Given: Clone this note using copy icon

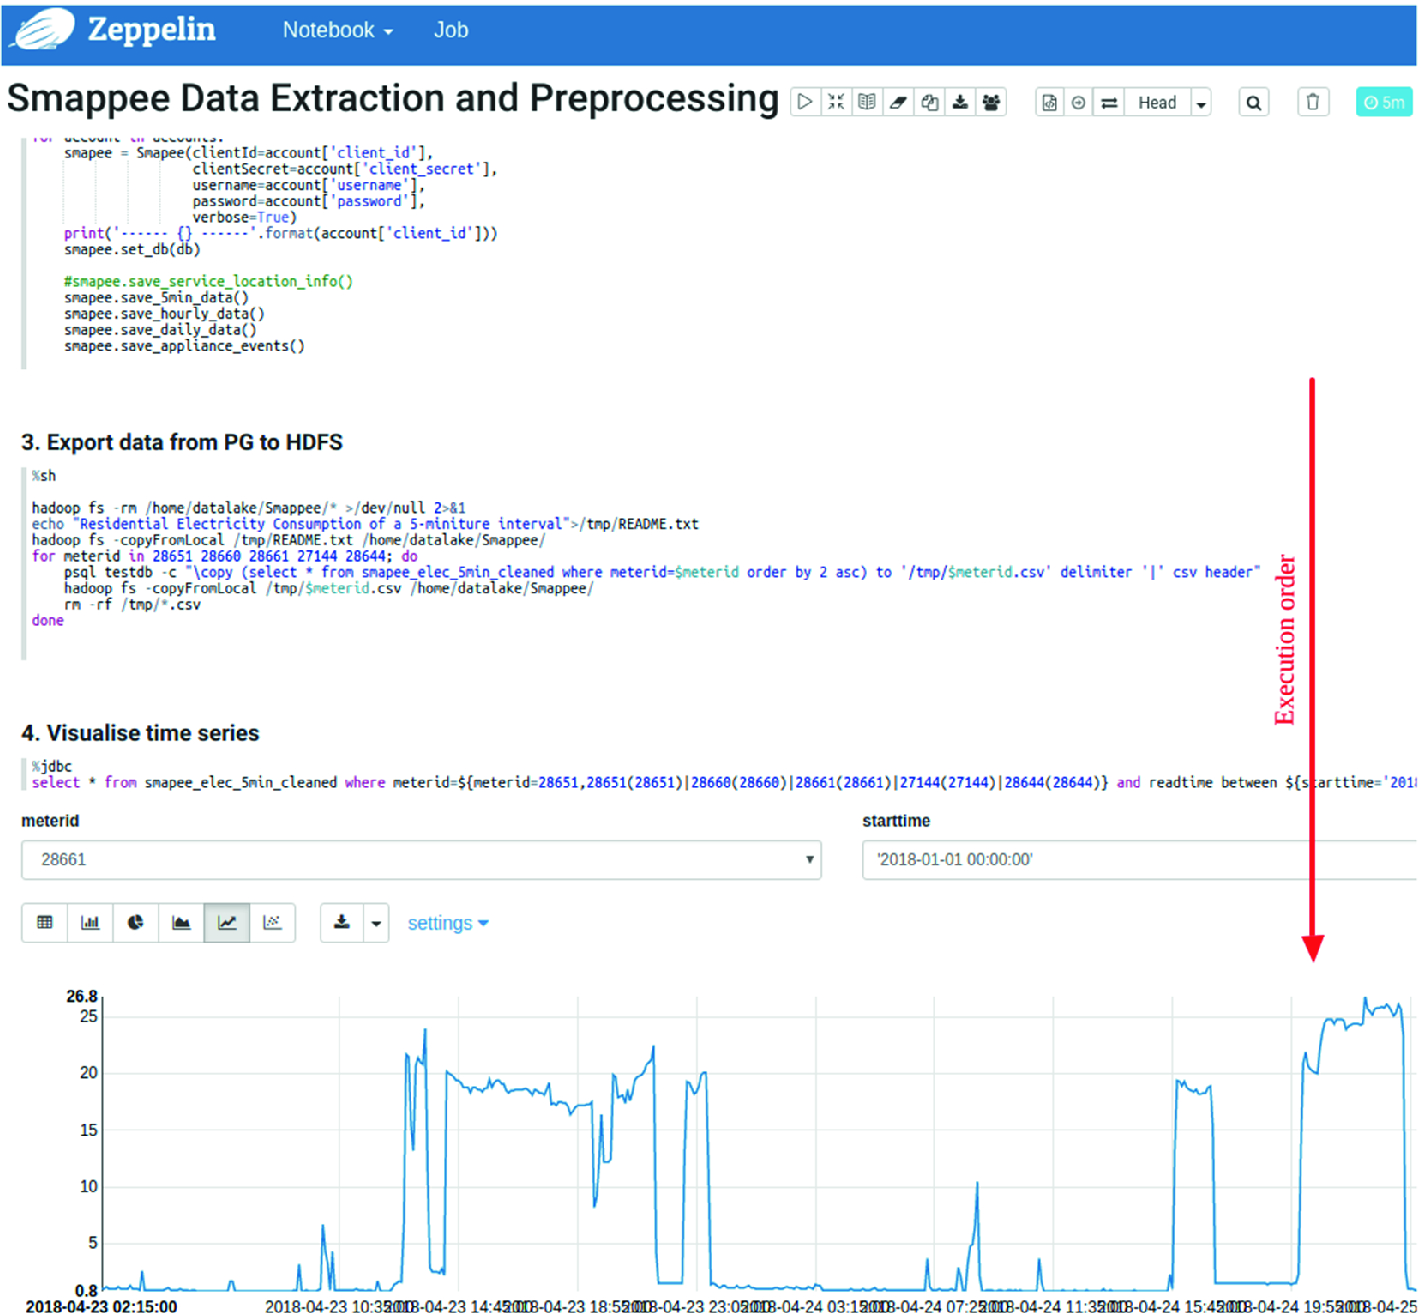Looking at the screenshot, I should [929, 102].
